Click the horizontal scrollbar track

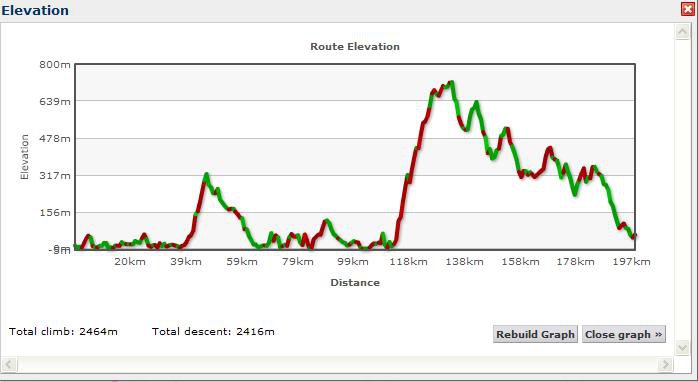pos(337,365)
